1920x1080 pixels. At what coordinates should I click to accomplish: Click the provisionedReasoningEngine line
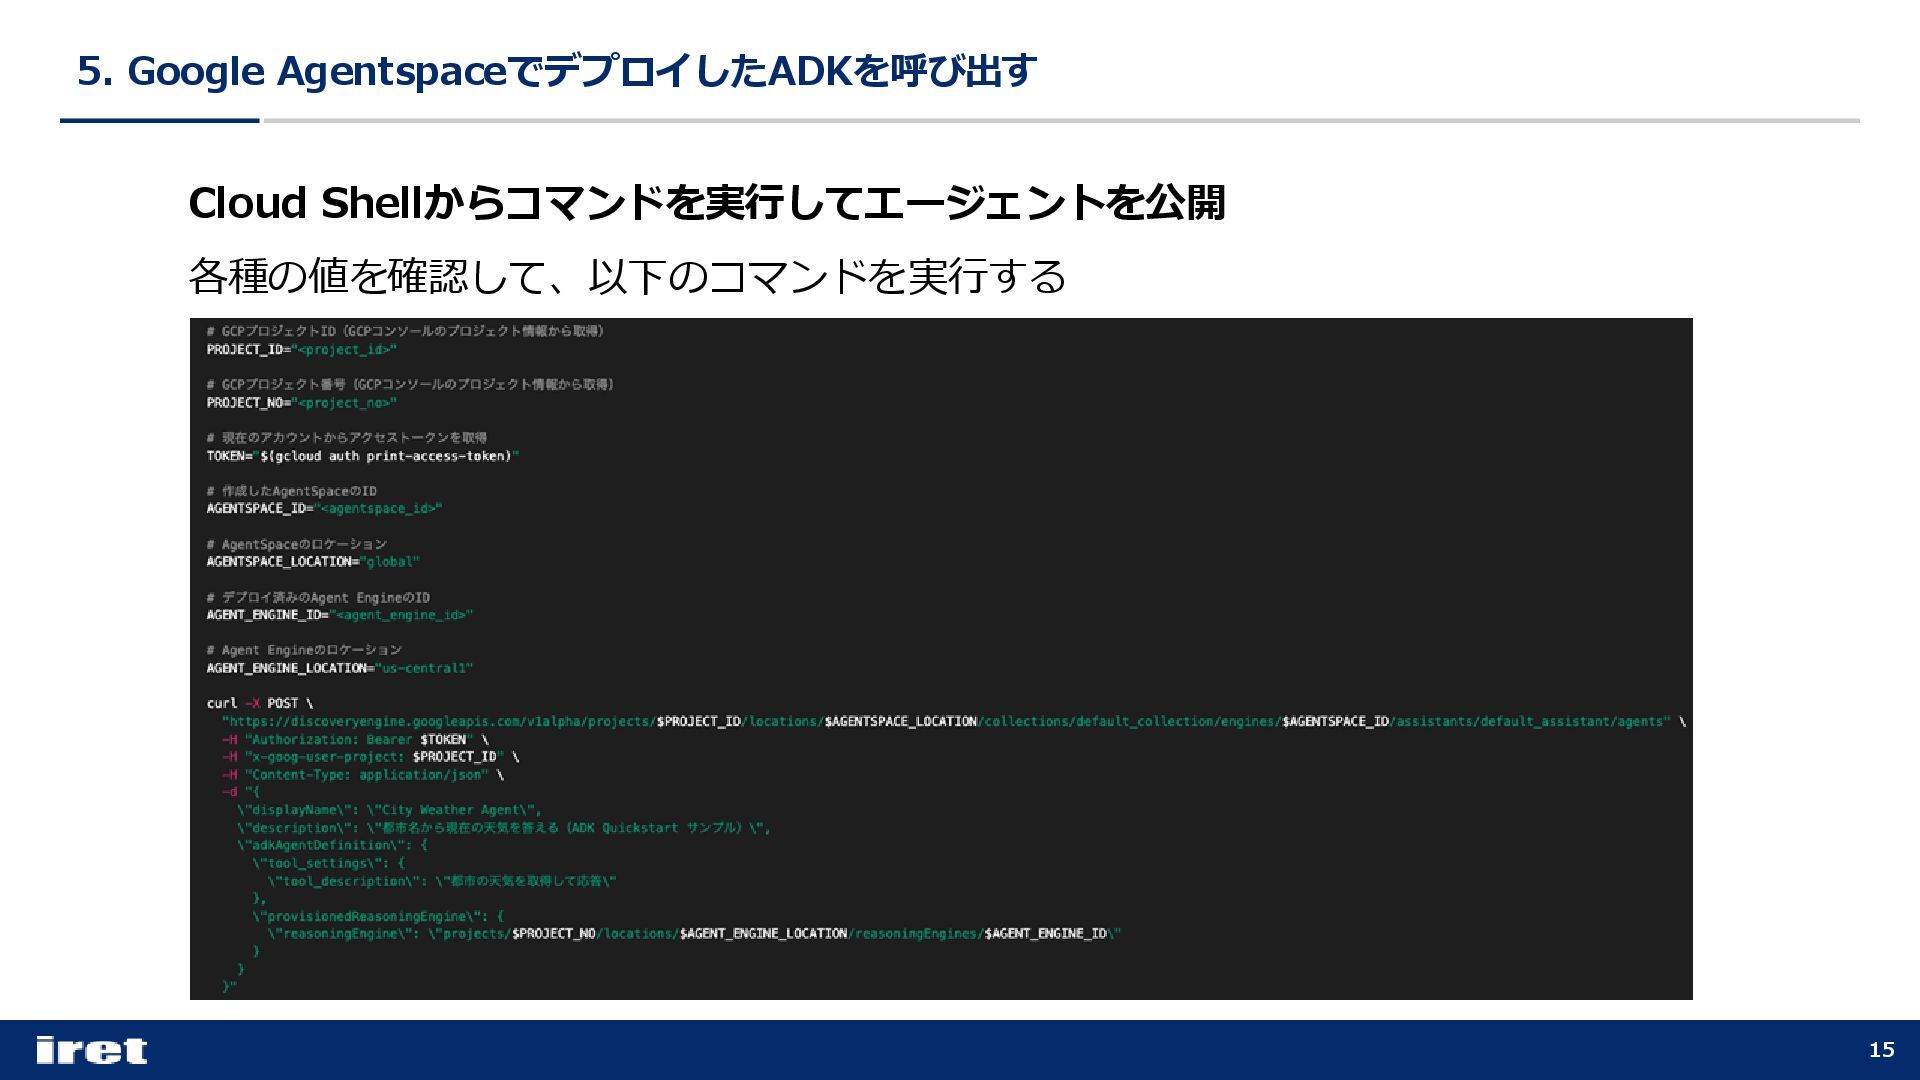(378, 916)
